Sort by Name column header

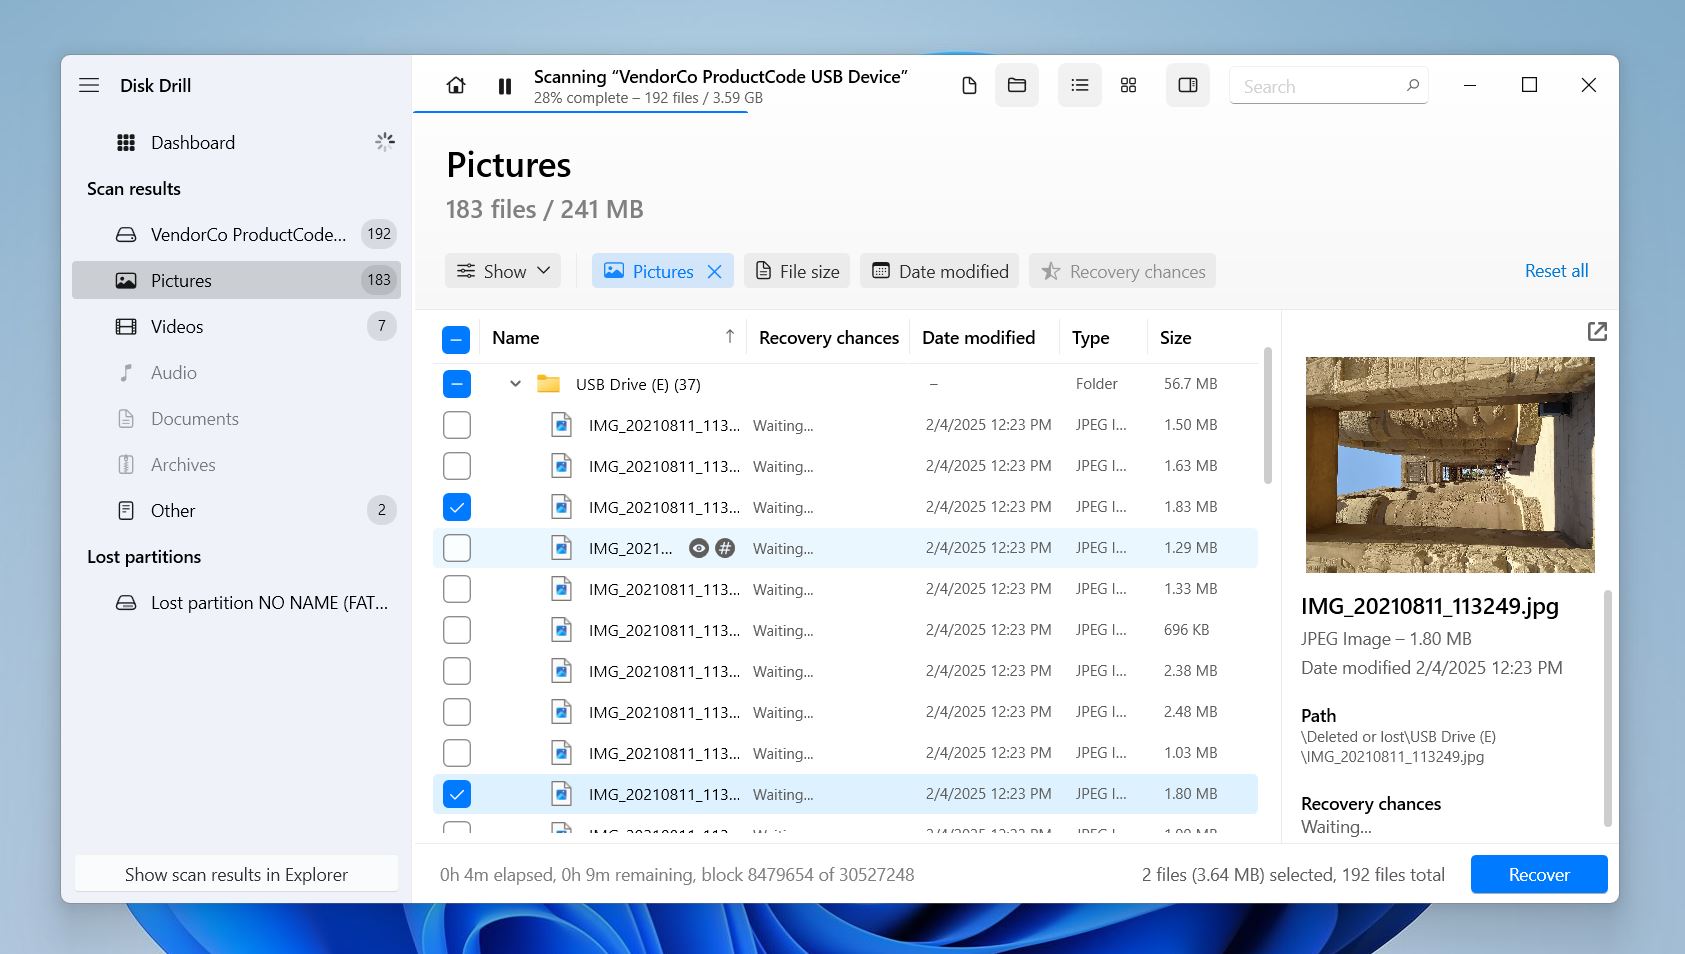click(515, 338)
